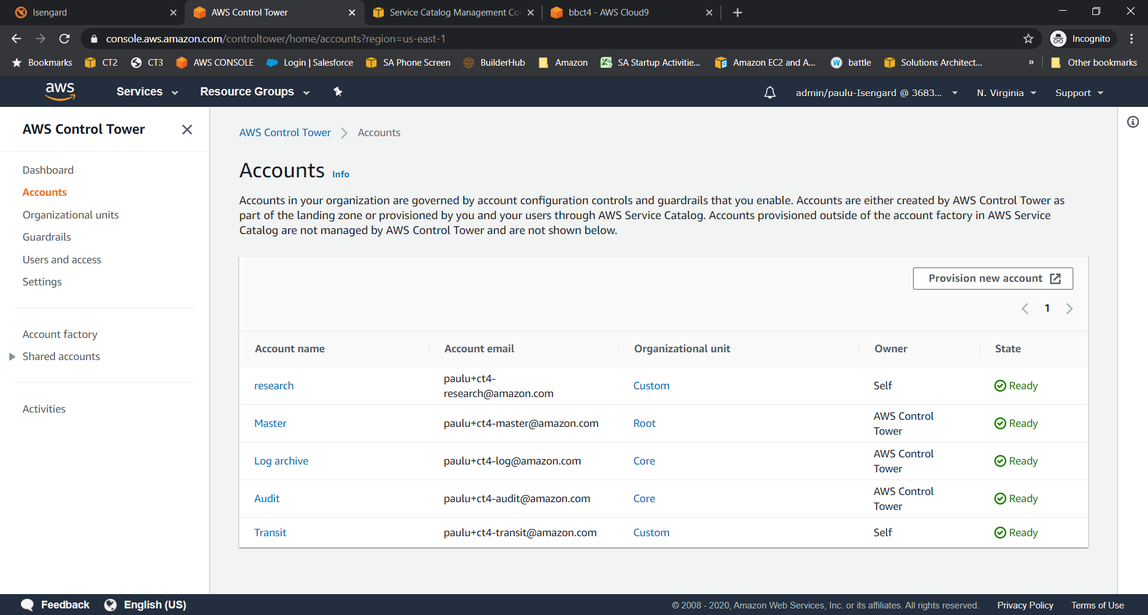Open Core organizational unit in Log archive row
Viewport: 1148px width, 615px height.
point(644,461)
